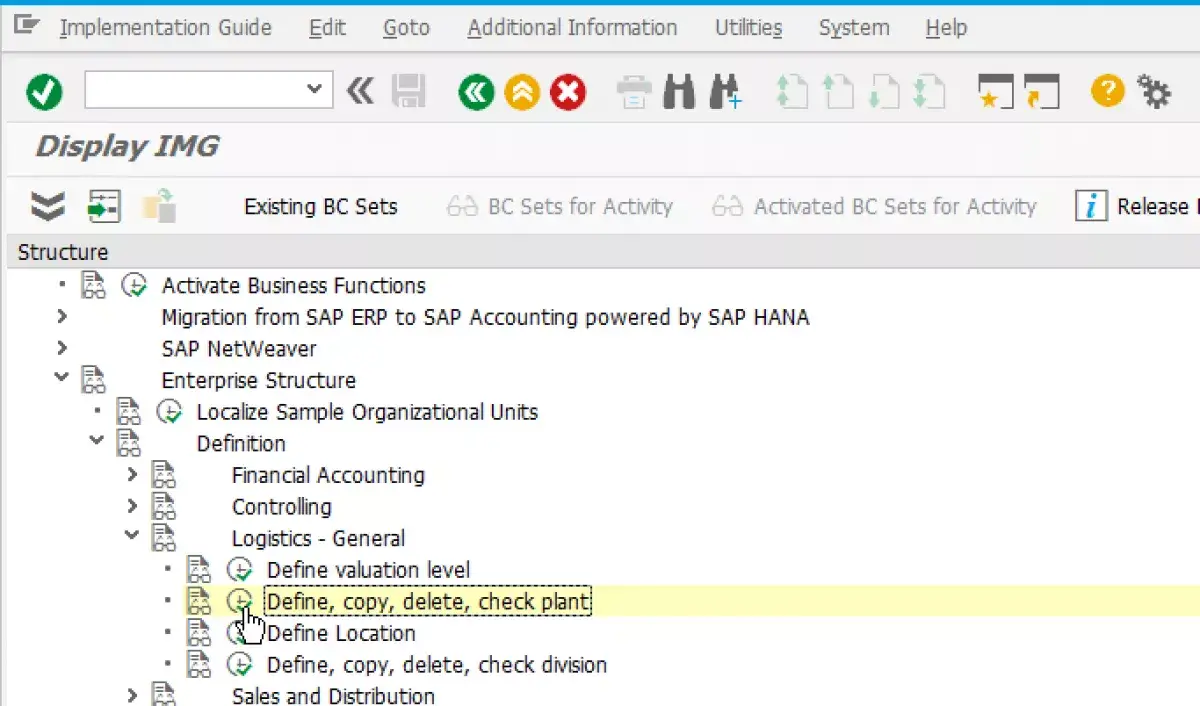The height and width of the screenshot is (706, 1200).
Task: Open the Goto menu
Action: pos(407,28)
